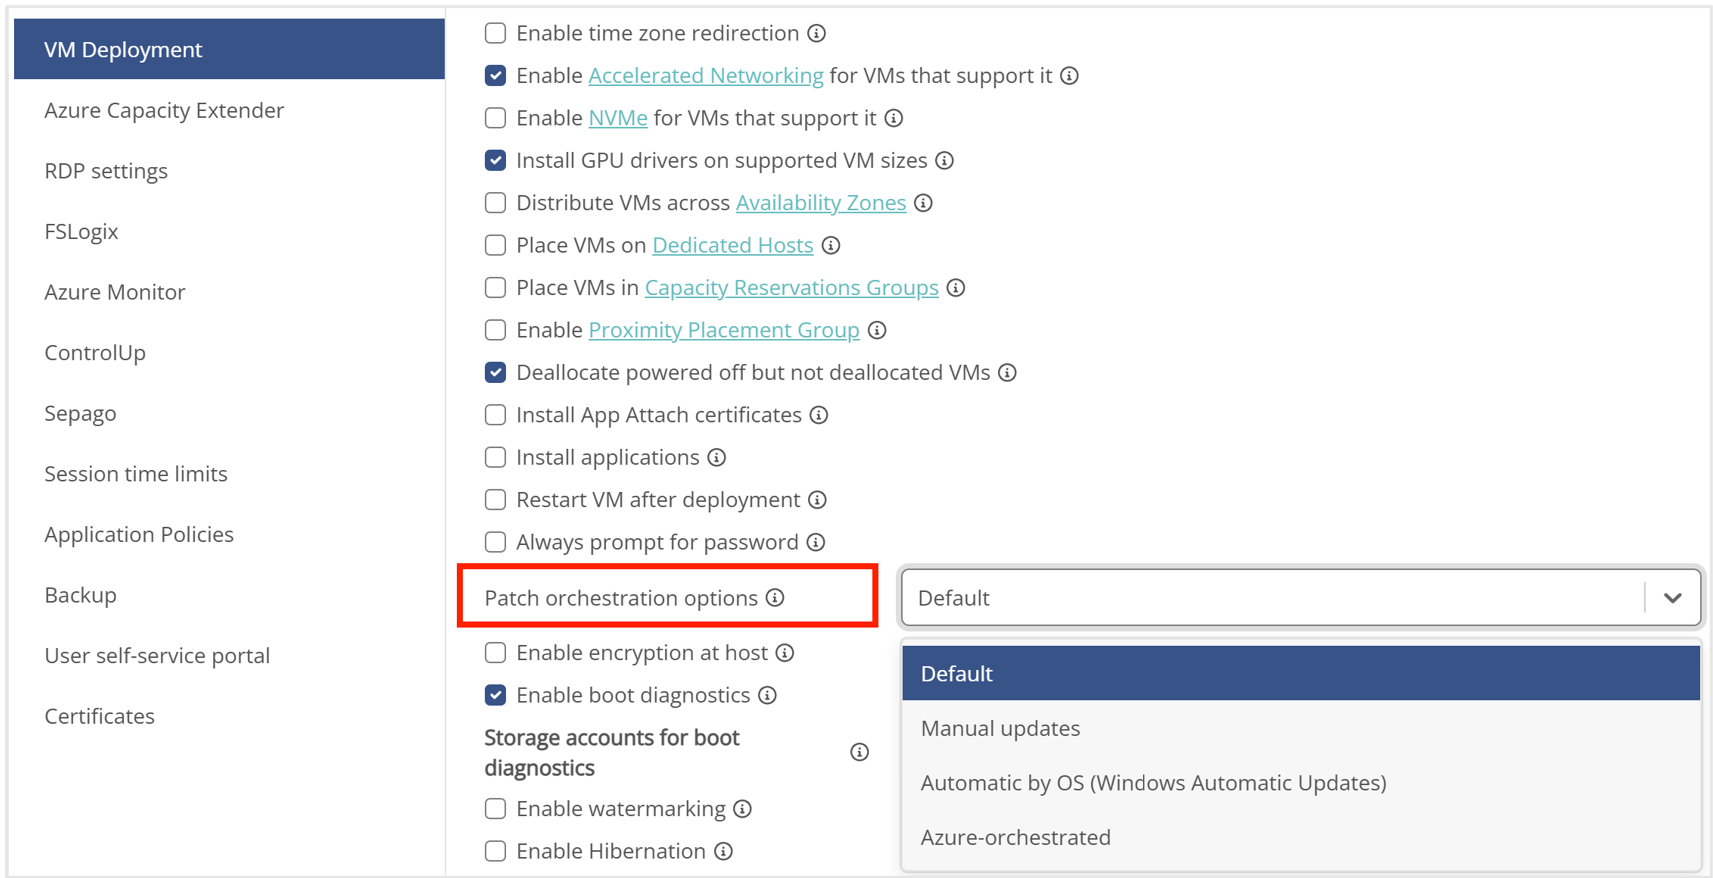Collapse the Patch orchestration dropdown arrow
This screenshot has height=878, width=1713.
click(1672, 598)
